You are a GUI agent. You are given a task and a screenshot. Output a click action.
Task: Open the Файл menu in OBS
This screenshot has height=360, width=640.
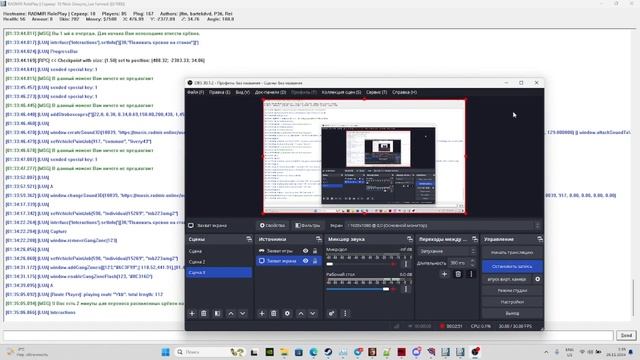[196, 92]
